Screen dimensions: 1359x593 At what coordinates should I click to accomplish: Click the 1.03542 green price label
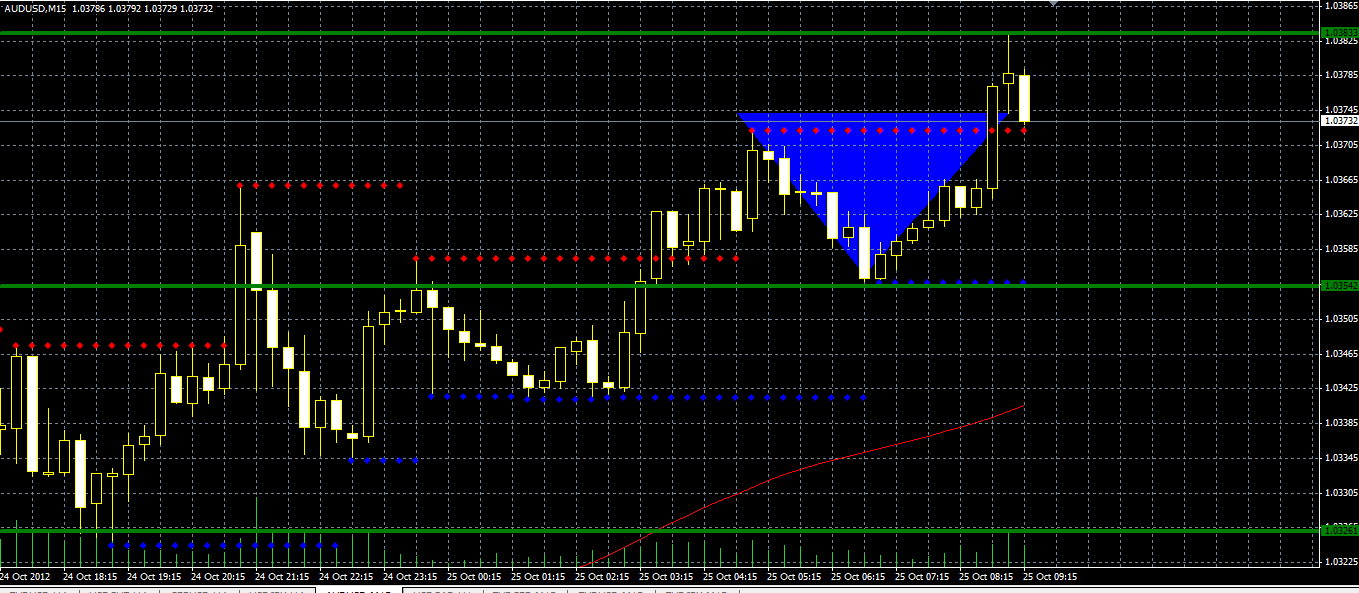[1340, 286]
